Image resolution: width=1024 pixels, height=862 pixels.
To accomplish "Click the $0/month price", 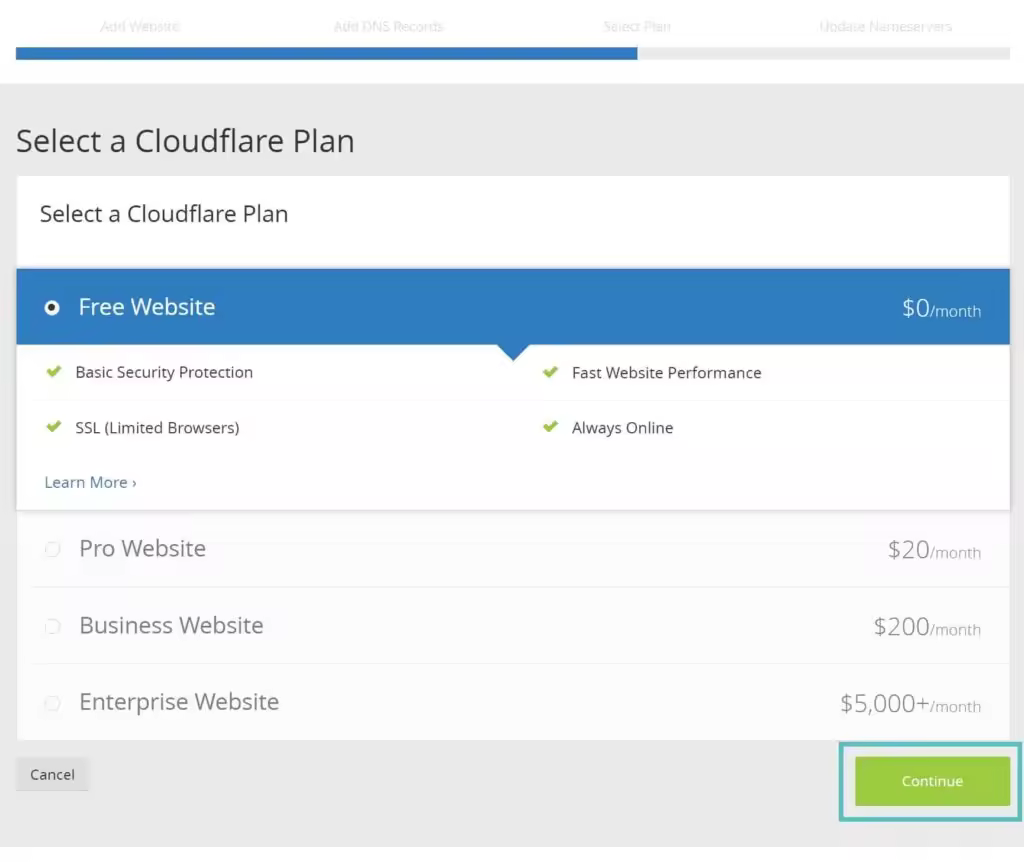I will click(x=941, y=308).
